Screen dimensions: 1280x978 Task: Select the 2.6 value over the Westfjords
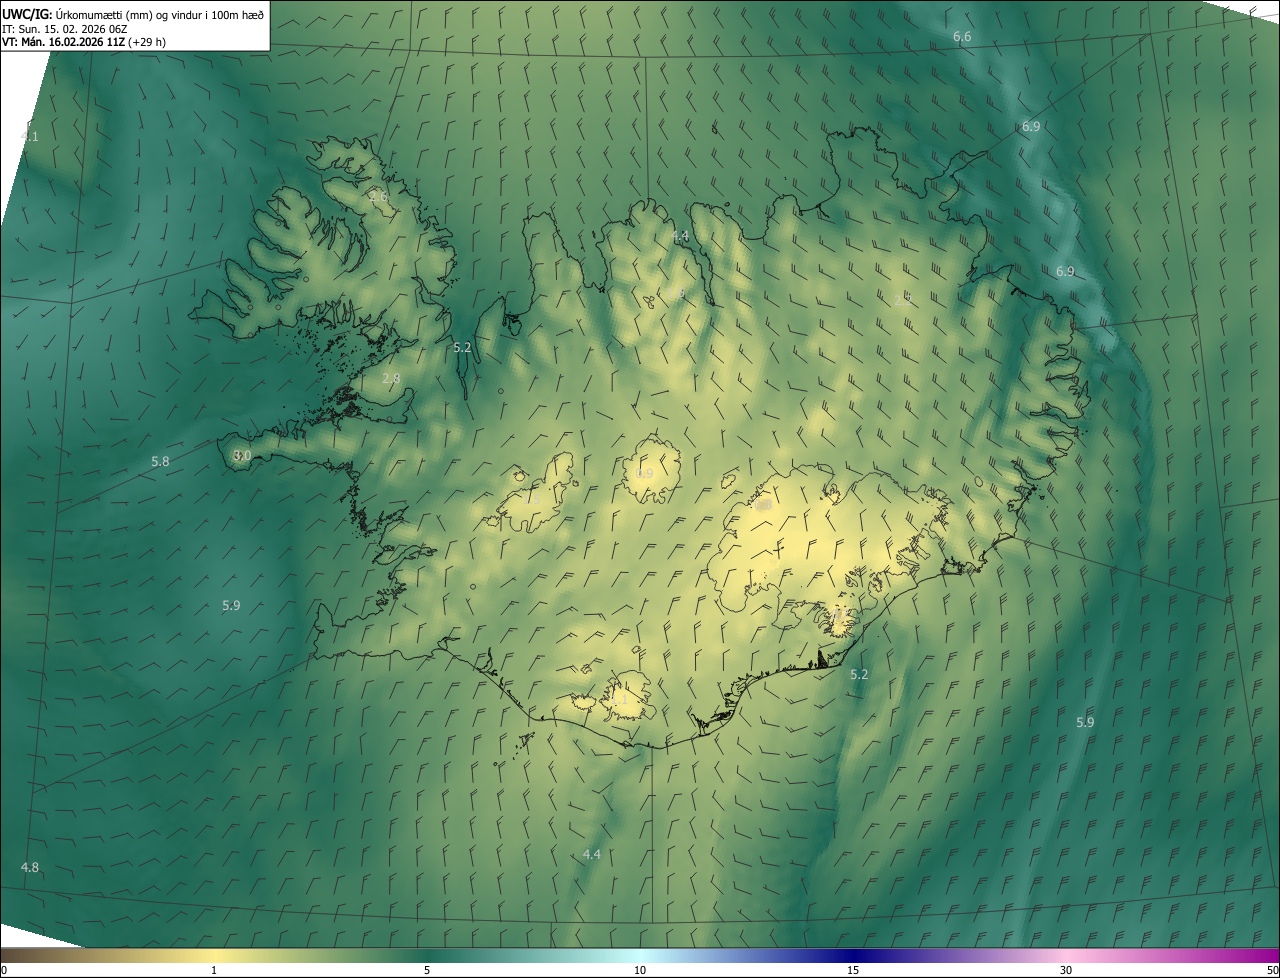(378, 197)
